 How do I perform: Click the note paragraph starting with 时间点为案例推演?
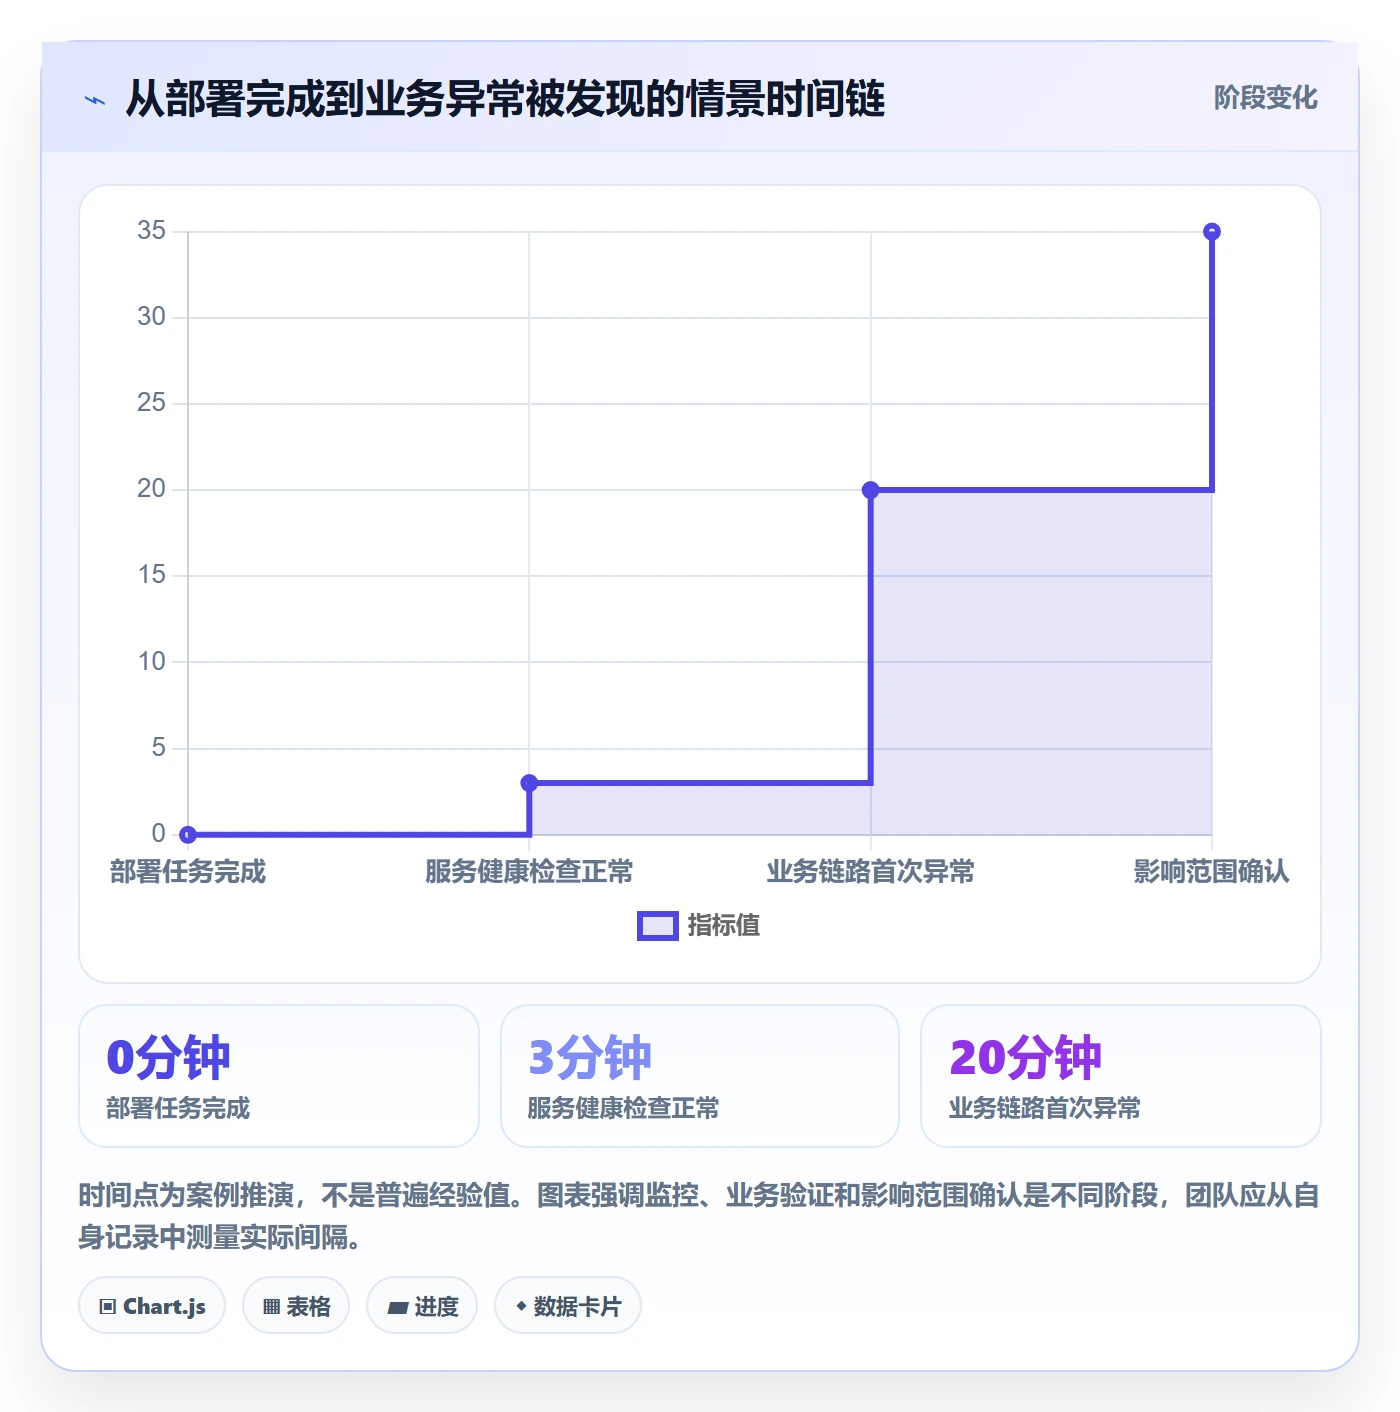click(x=699, y=1216)
